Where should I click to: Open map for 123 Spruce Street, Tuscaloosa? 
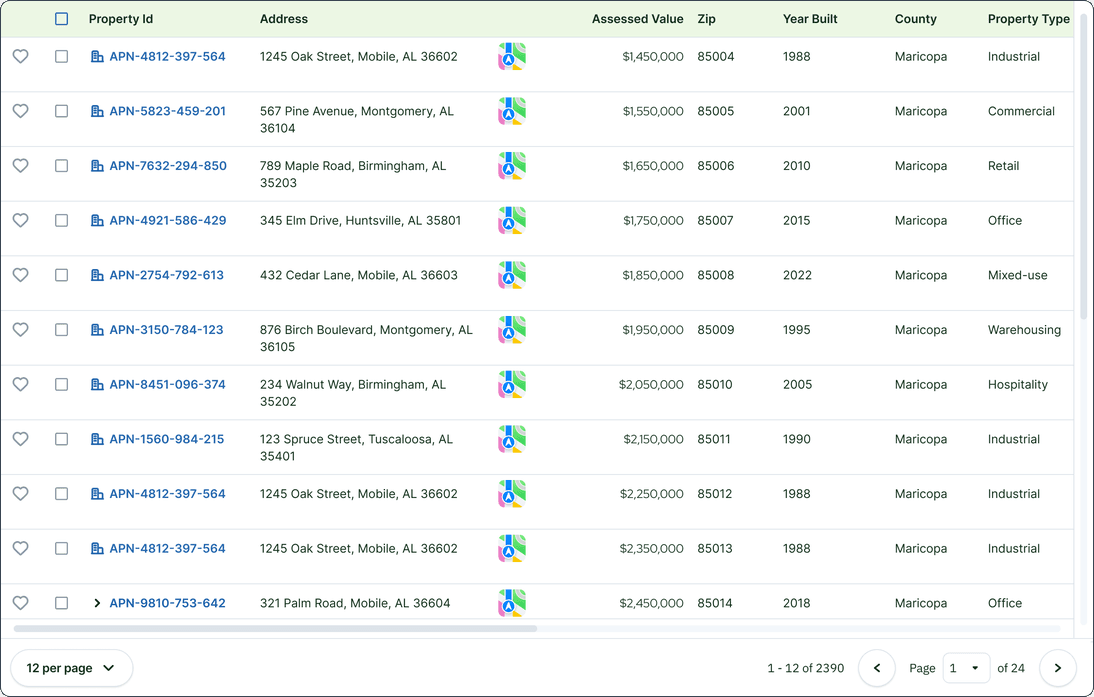tap(511, 439)
